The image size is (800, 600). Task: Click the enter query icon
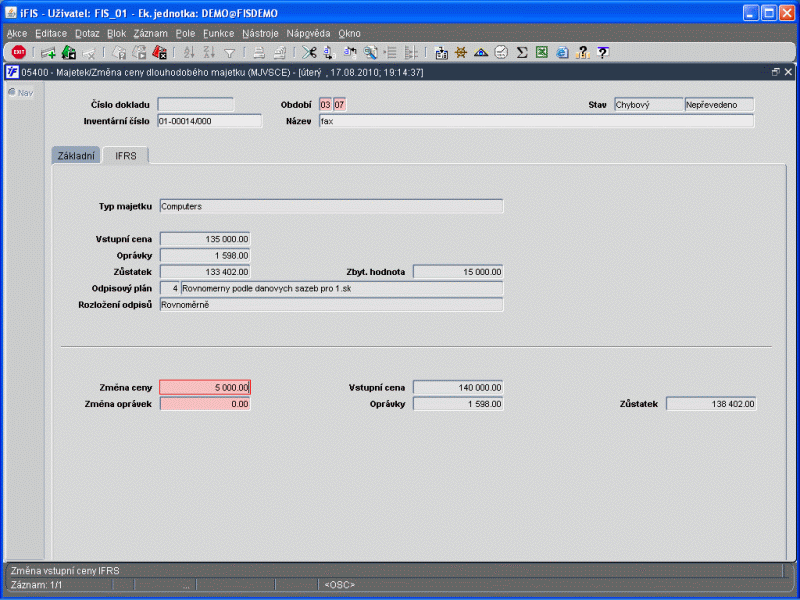(x=119, y=53)
